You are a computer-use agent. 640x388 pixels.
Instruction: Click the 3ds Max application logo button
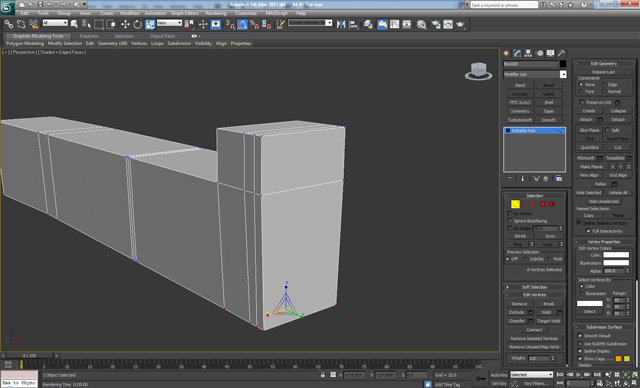(x=7, y=7)
